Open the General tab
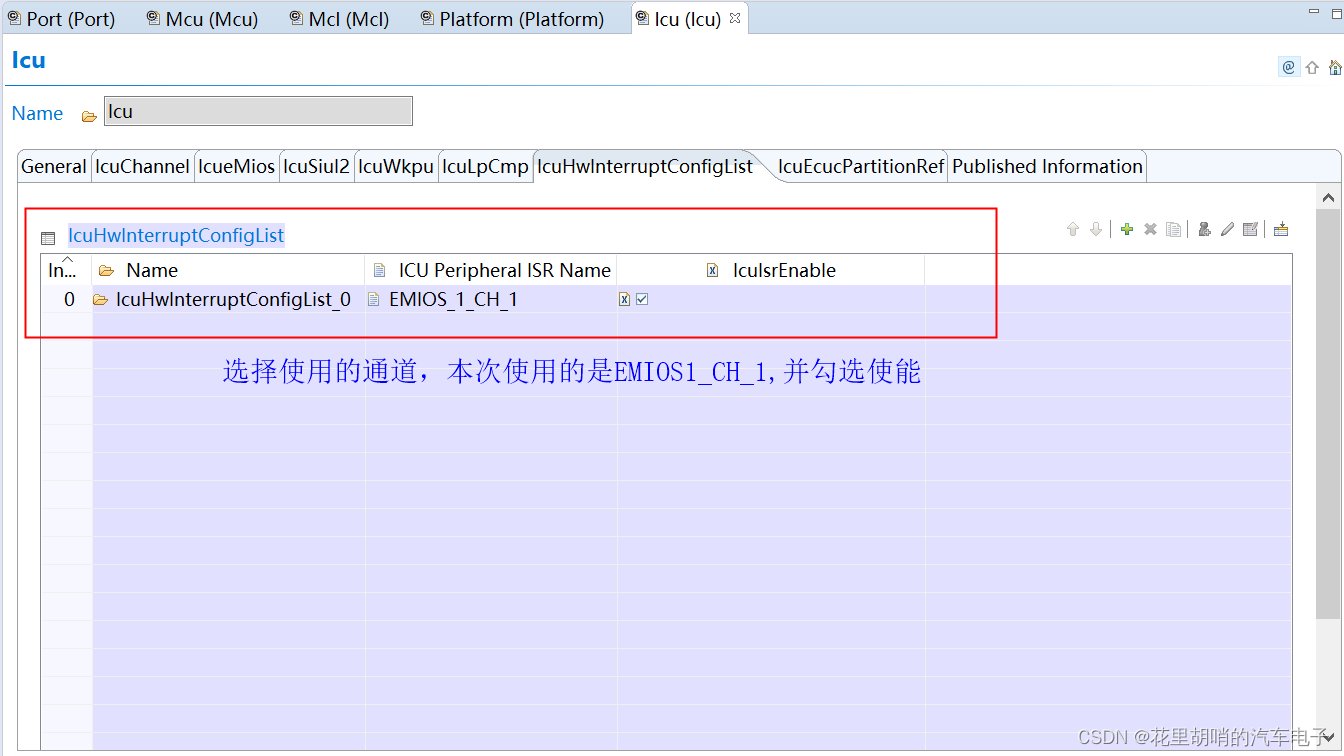The height and width of the screenshot is (756, 1344). (54, 167)
